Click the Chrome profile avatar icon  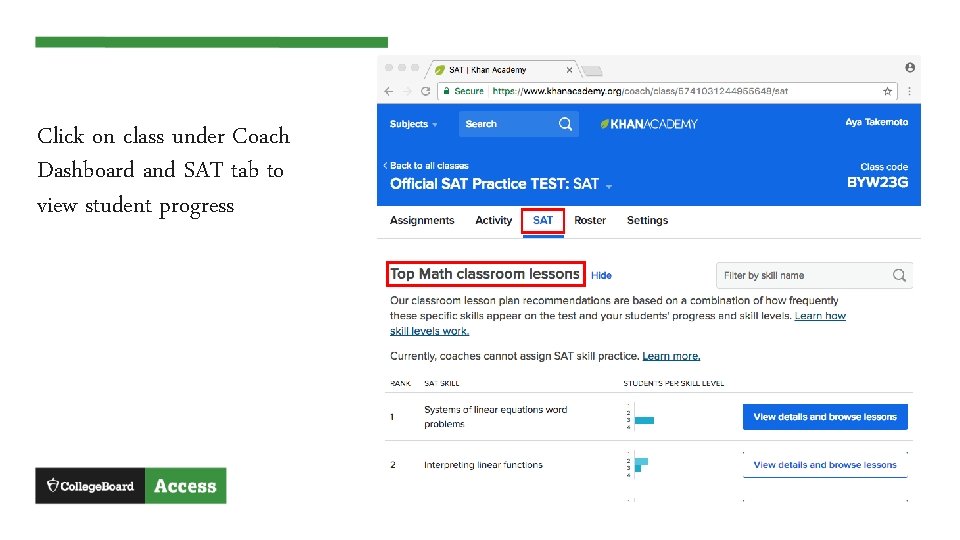(x=910, y=67)
